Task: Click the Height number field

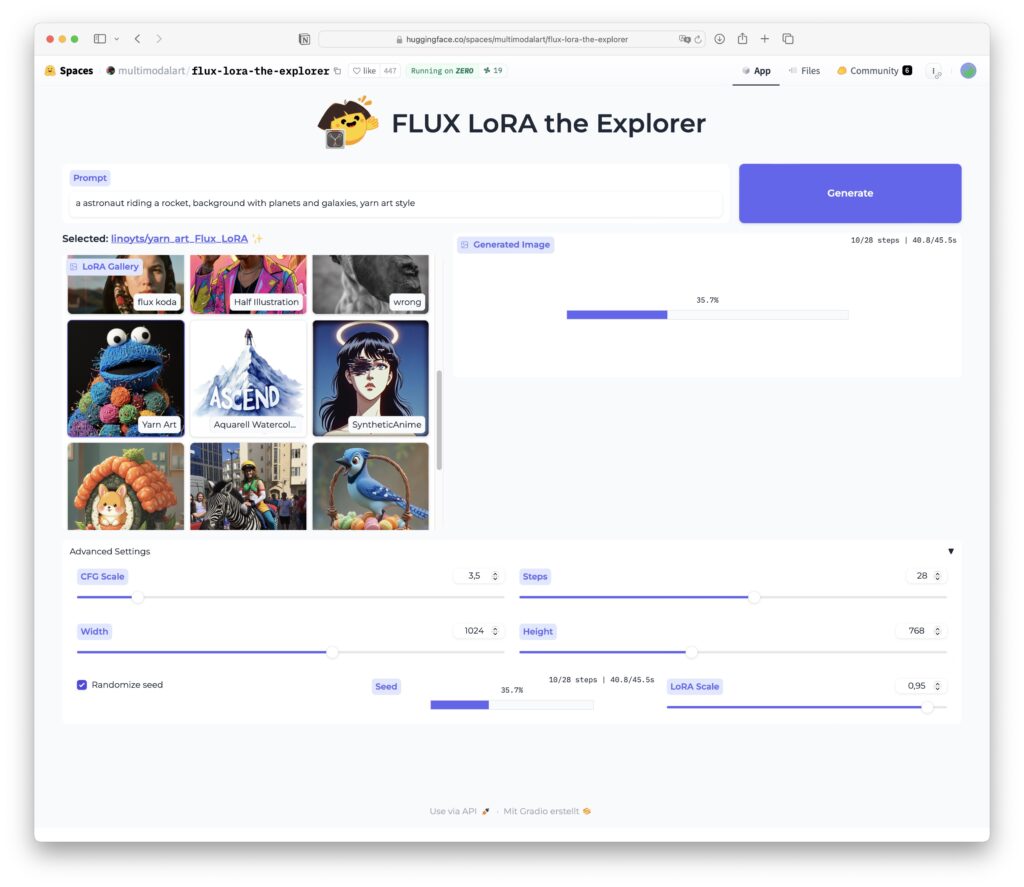Action: click(921, 631)
